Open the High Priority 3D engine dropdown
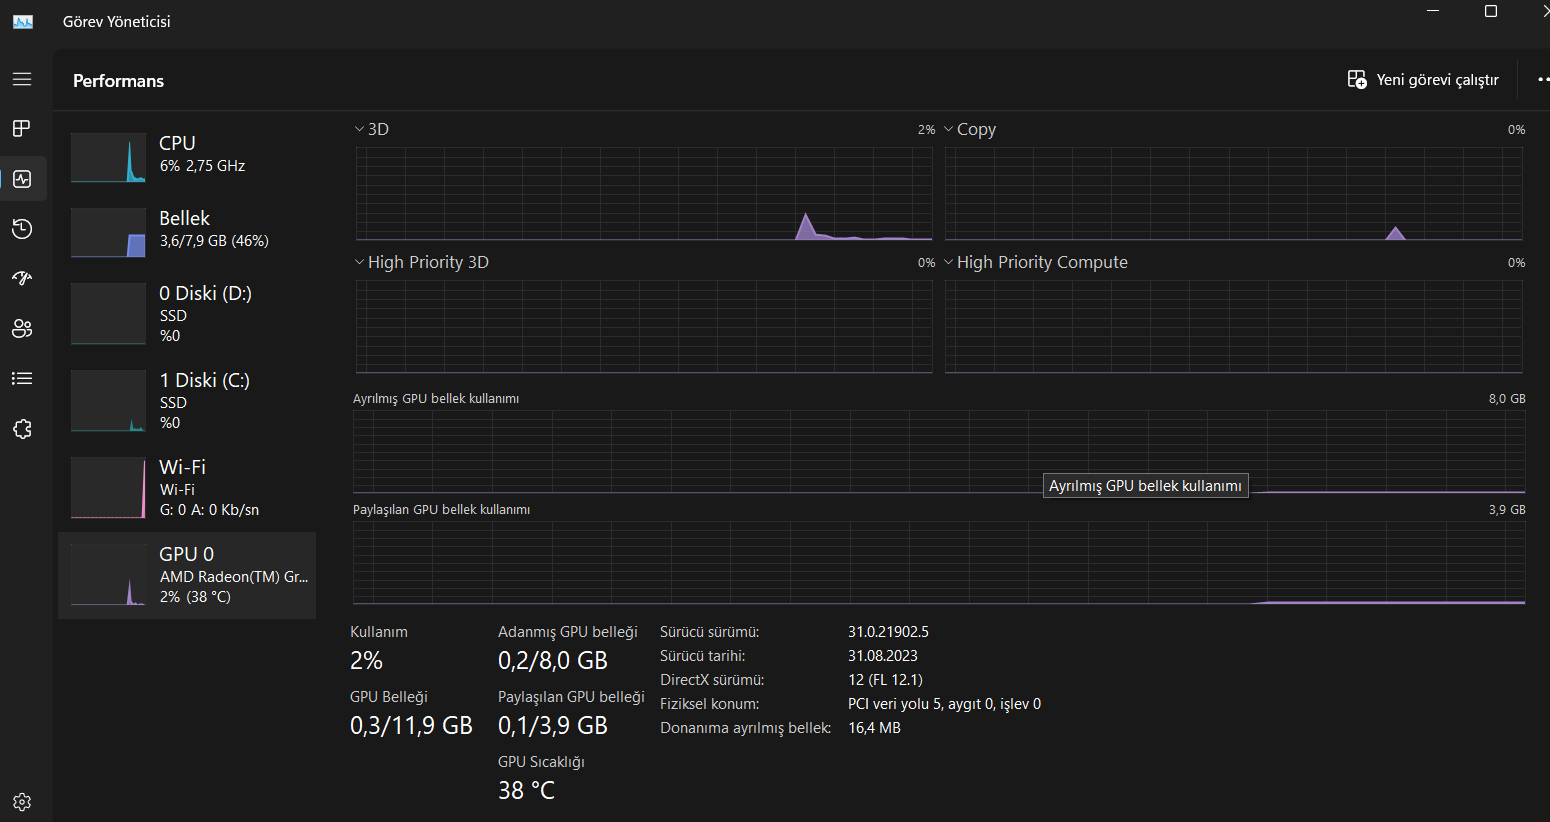 coord(422,262)
